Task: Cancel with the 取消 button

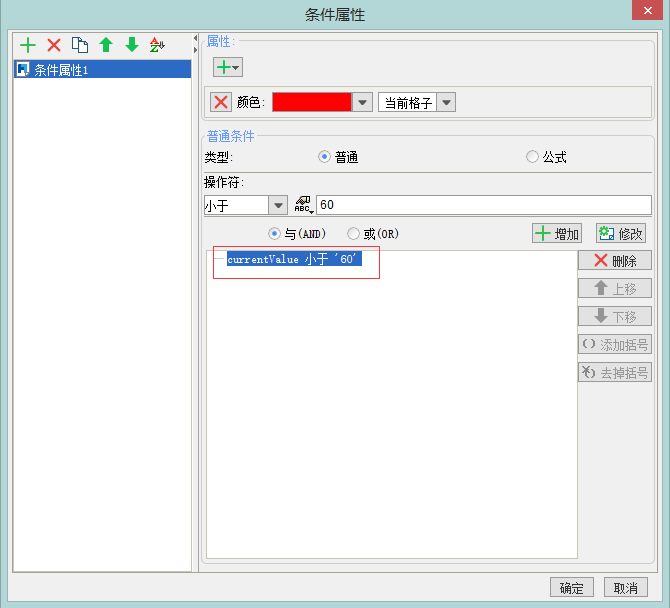Action: (626, 587)
